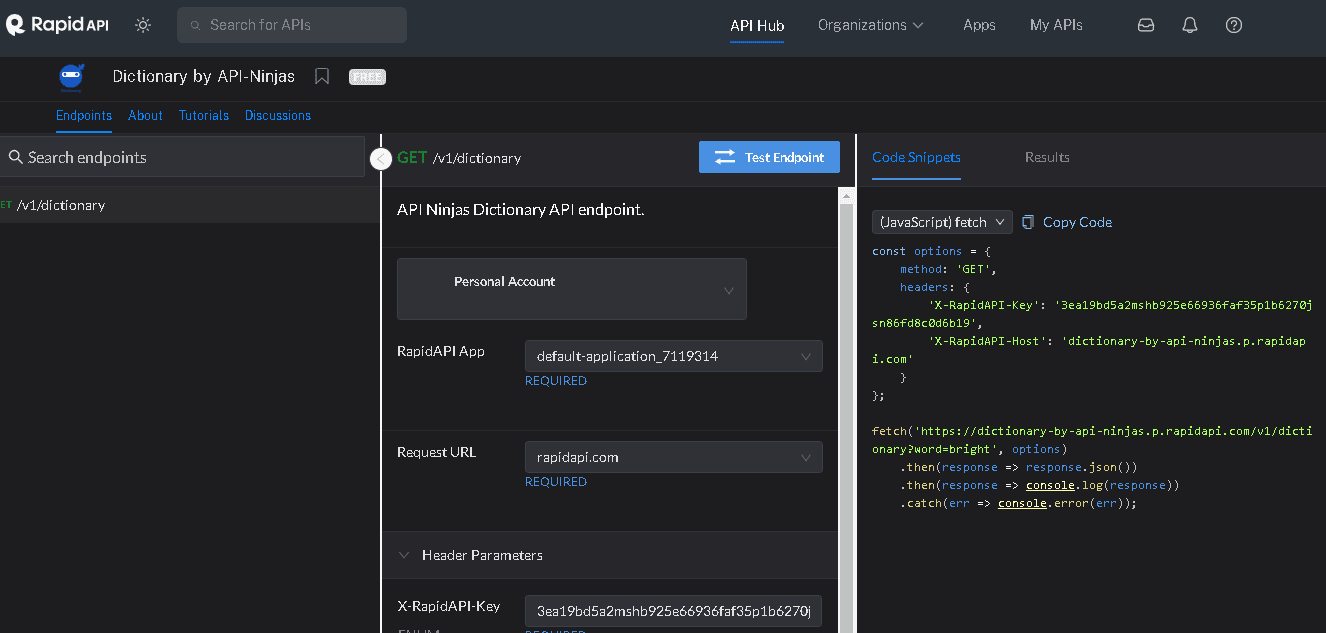This screenshot has width=1326, height=633.
Task: Open the Personal Account dropdown
Action: (x=572, y=289)
